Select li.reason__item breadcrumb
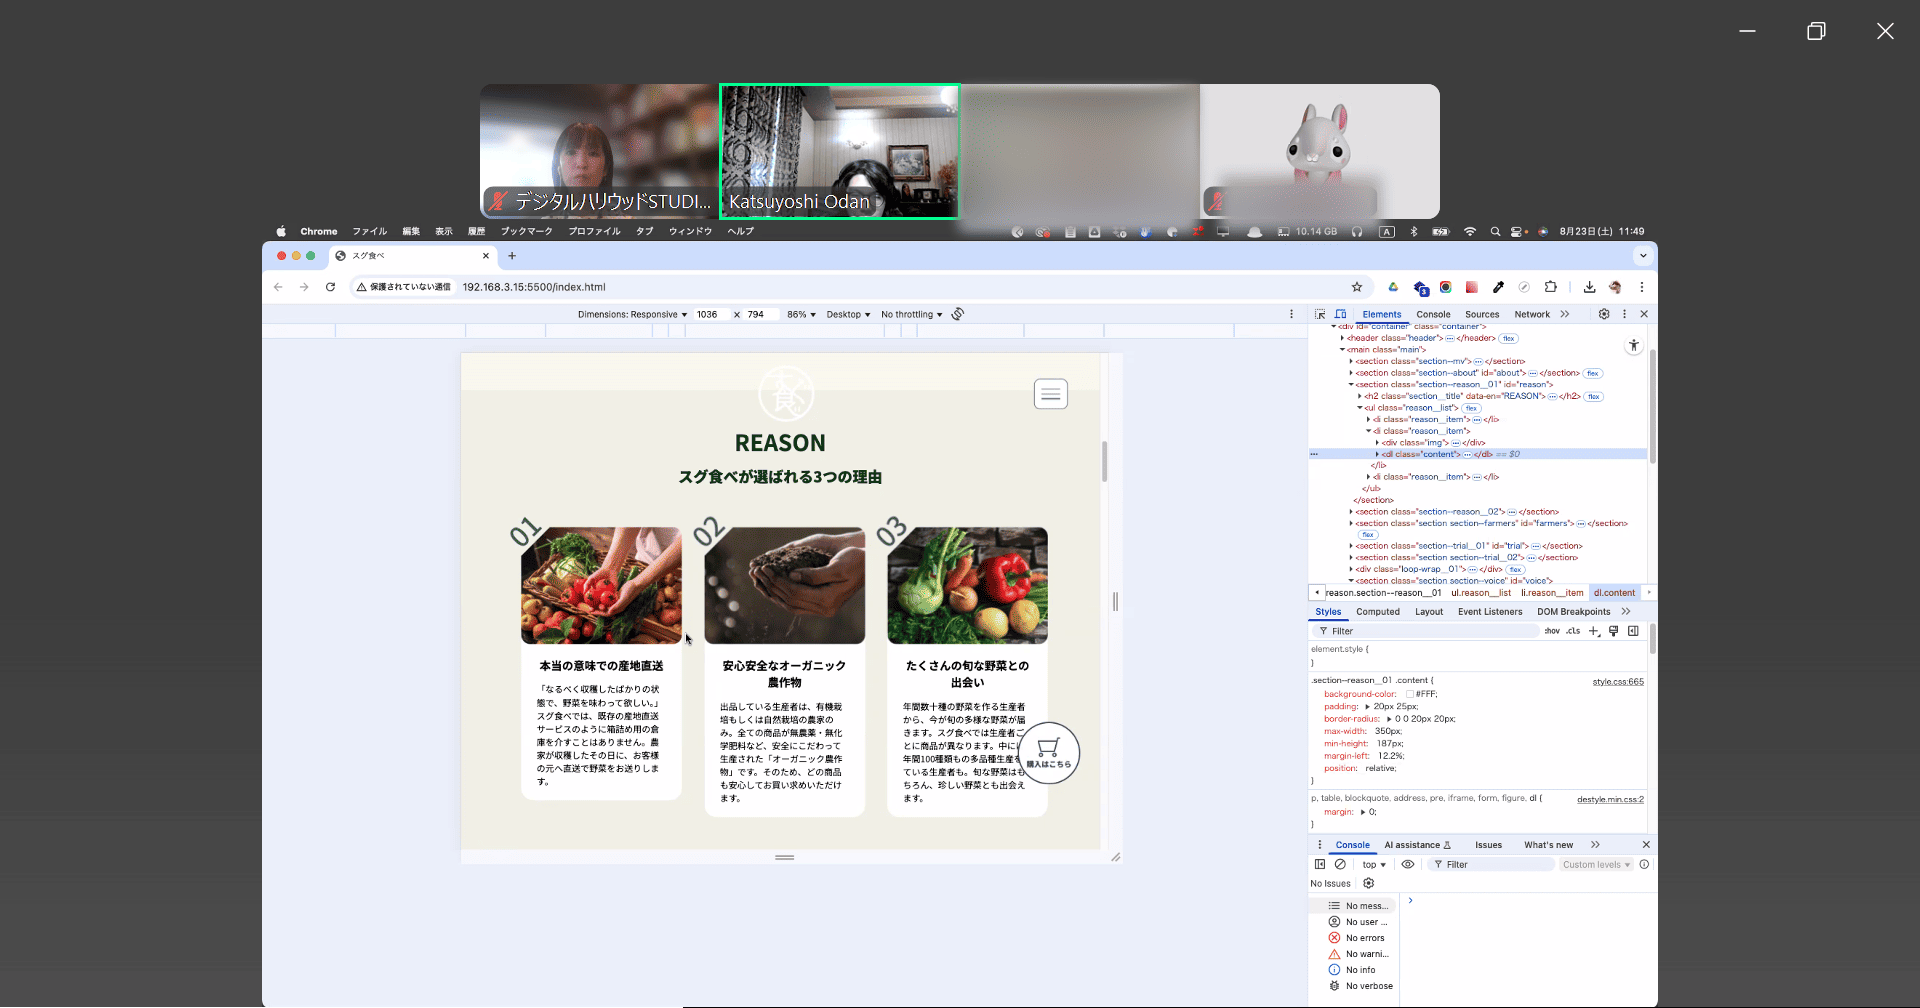Screen dimensions: 1920x1008 [1552, 593]
